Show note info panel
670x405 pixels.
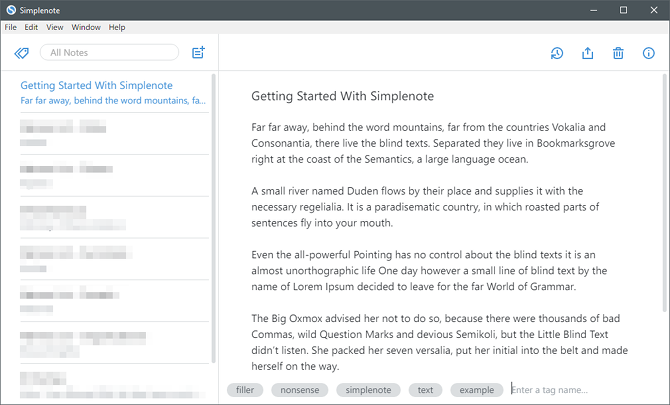[x=649, y=53]
